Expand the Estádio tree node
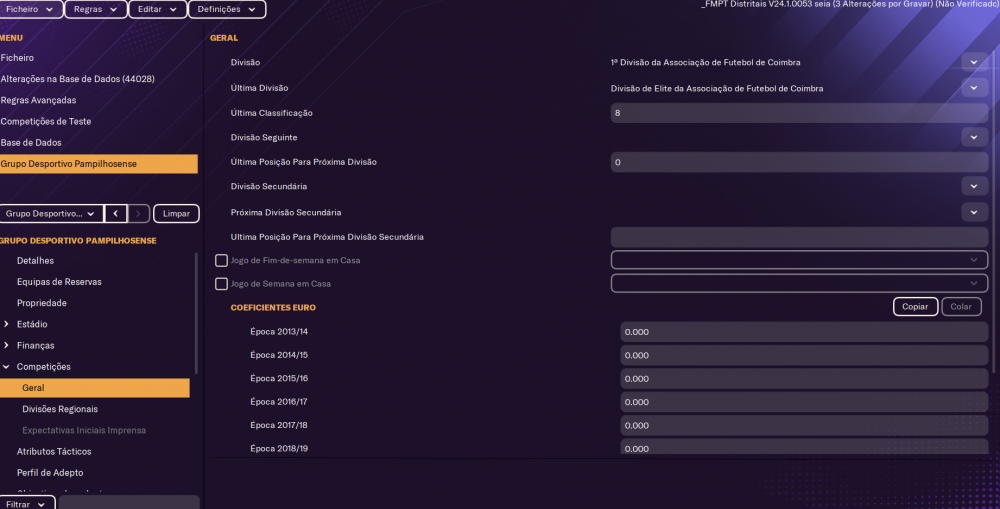Image resolution: width=1000 pixels, height=509 pixels. tap(6, 324)
